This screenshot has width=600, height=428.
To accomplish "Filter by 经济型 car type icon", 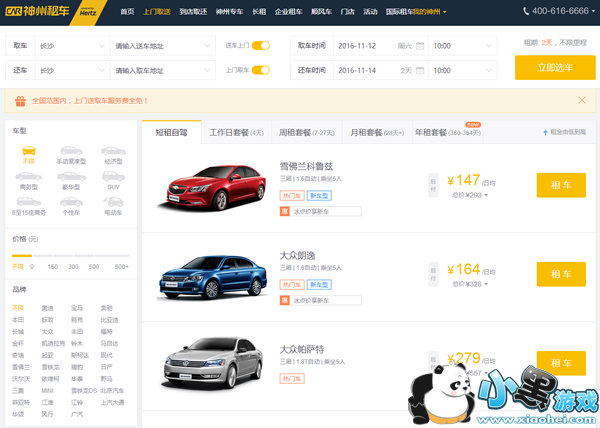I will (x=113, y=150).
